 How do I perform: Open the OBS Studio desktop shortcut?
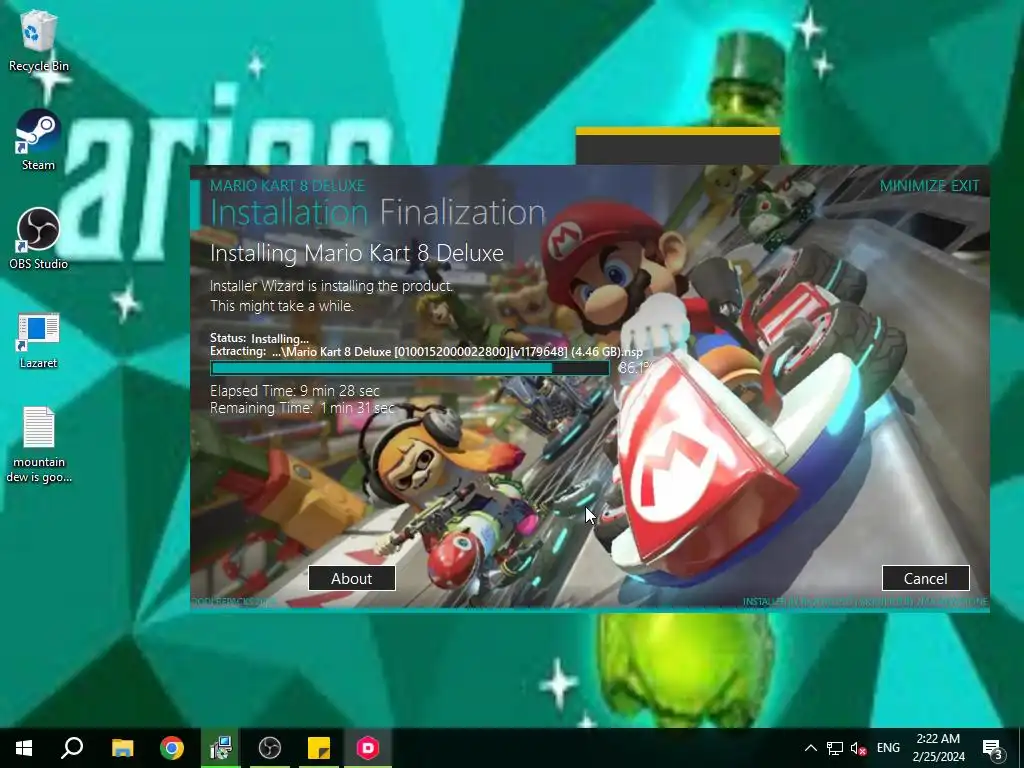(x=39, y=239)
